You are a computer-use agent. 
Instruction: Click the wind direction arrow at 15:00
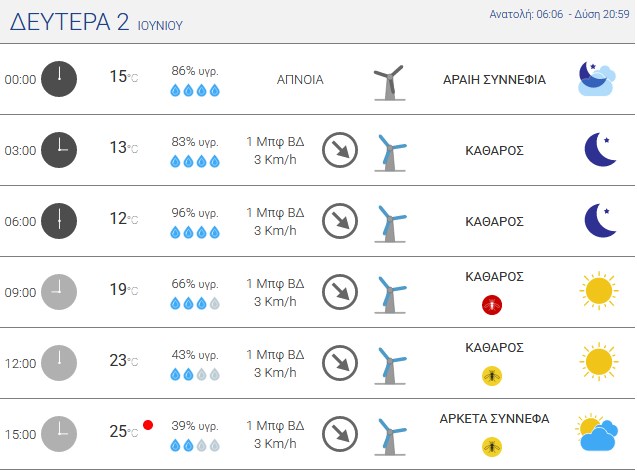(340, 434)
